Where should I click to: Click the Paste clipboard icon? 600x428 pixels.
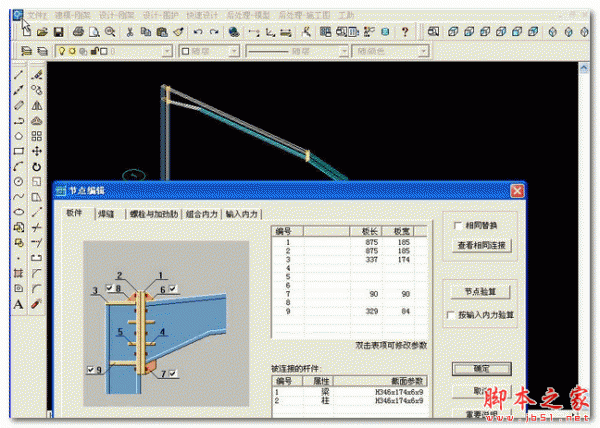click(162, 32)
